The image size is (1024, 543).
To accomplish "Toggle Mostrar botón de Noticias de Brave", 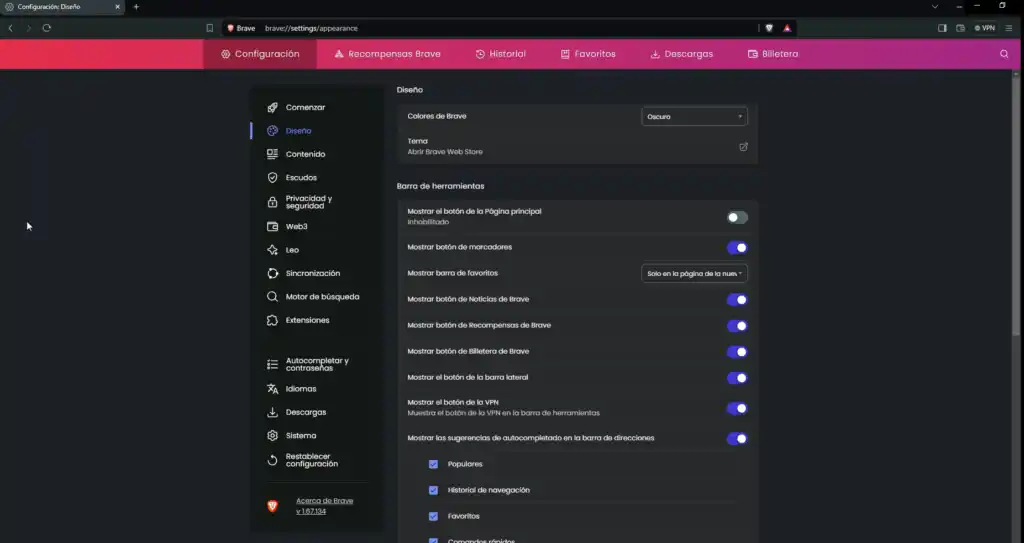I will pyautogui.click(x=737, y=300).
